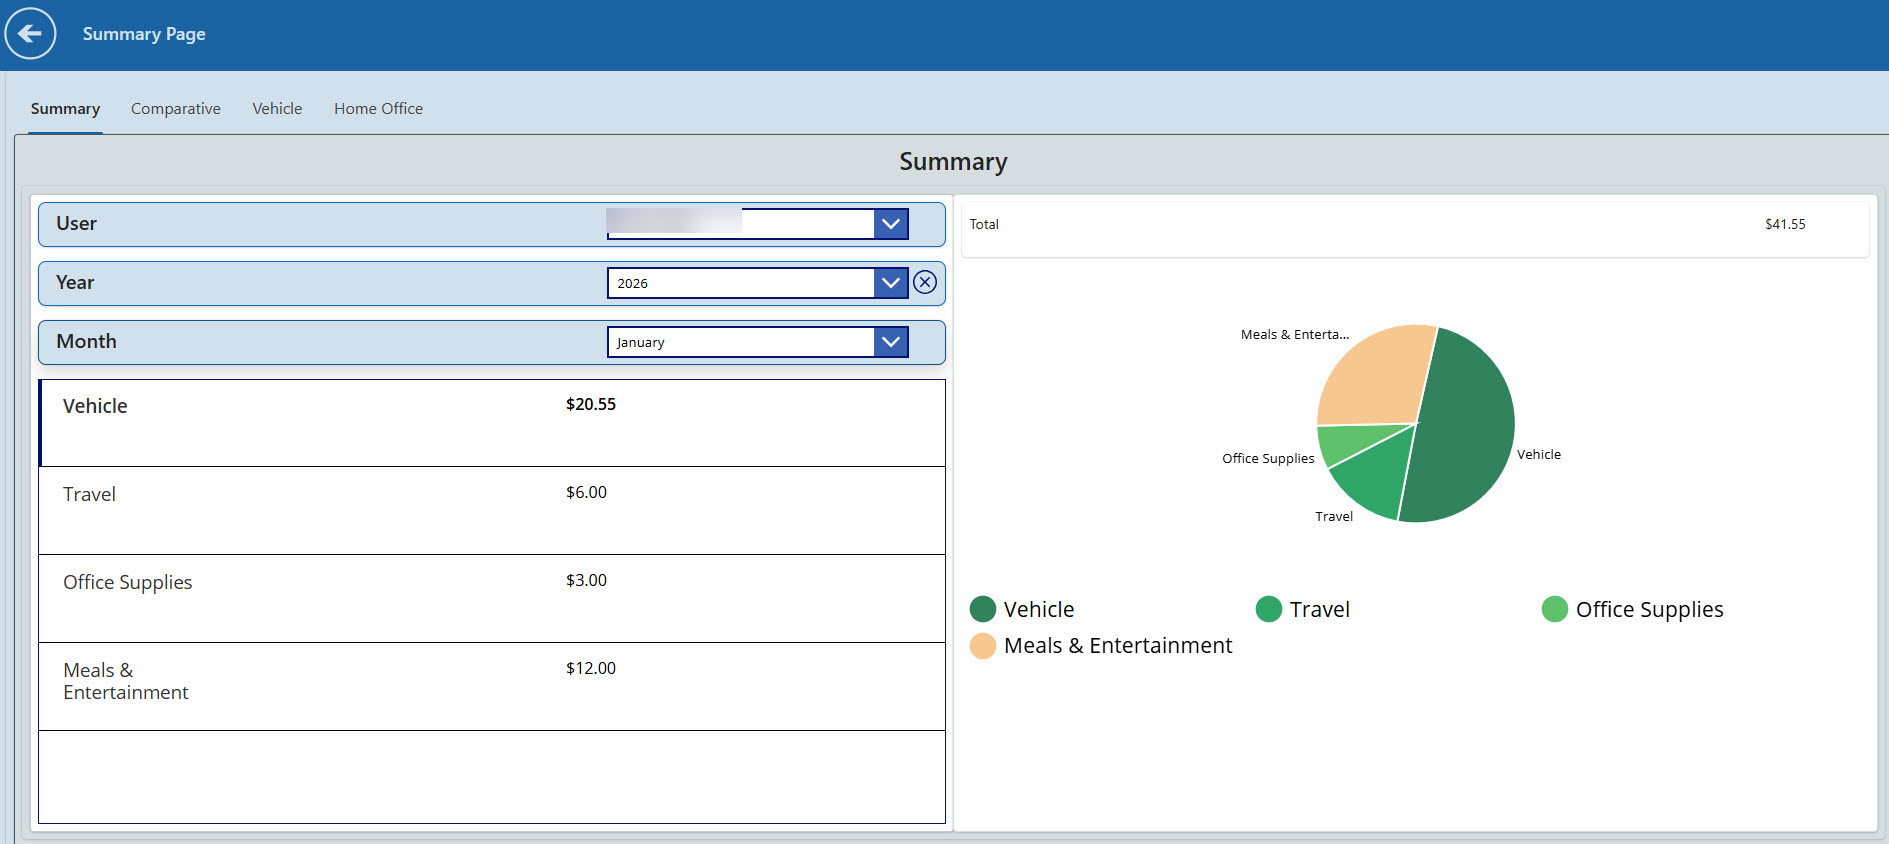Go to the Home Office tab
Viewport: 1889px width, 844px height.
coord(378,108)
